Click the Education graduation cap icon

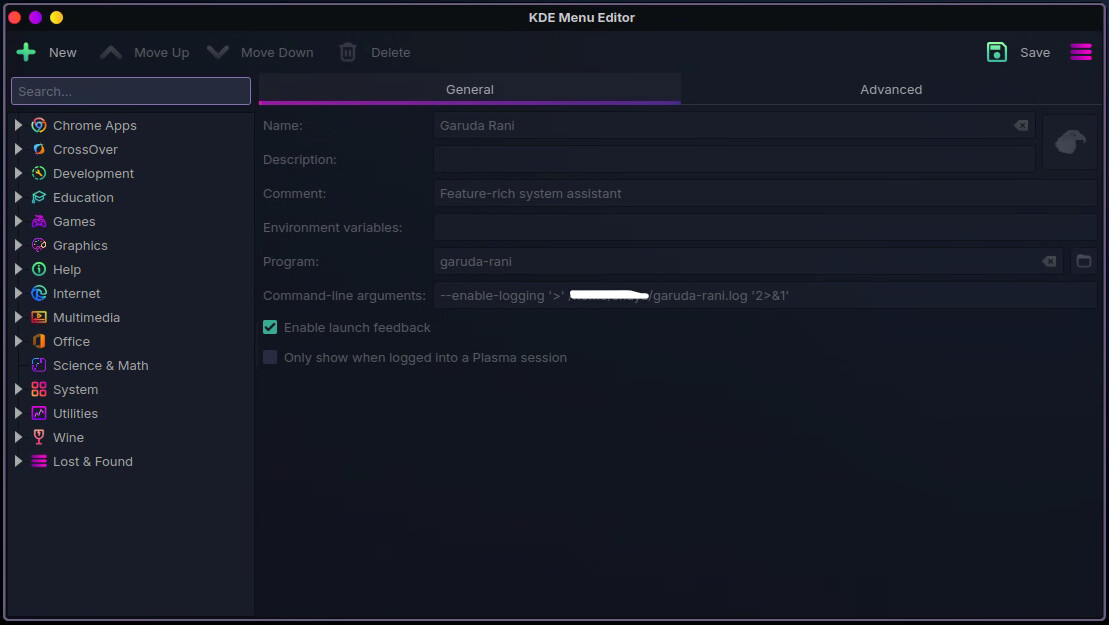(x=39, y=198)
